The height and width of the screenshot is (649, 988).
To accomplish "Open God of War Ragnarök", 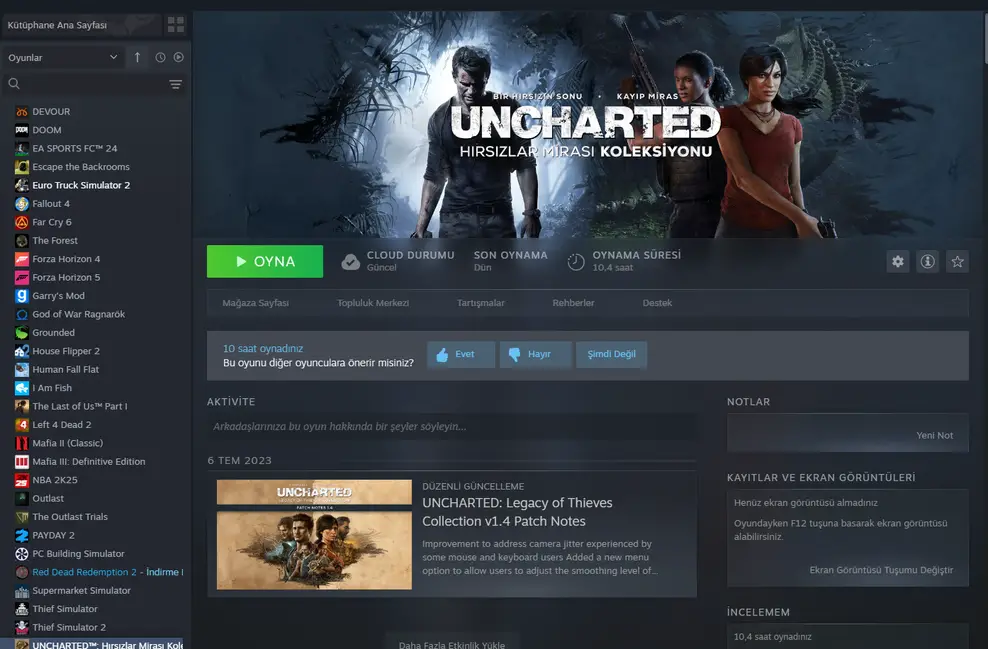I will point(79,314).
